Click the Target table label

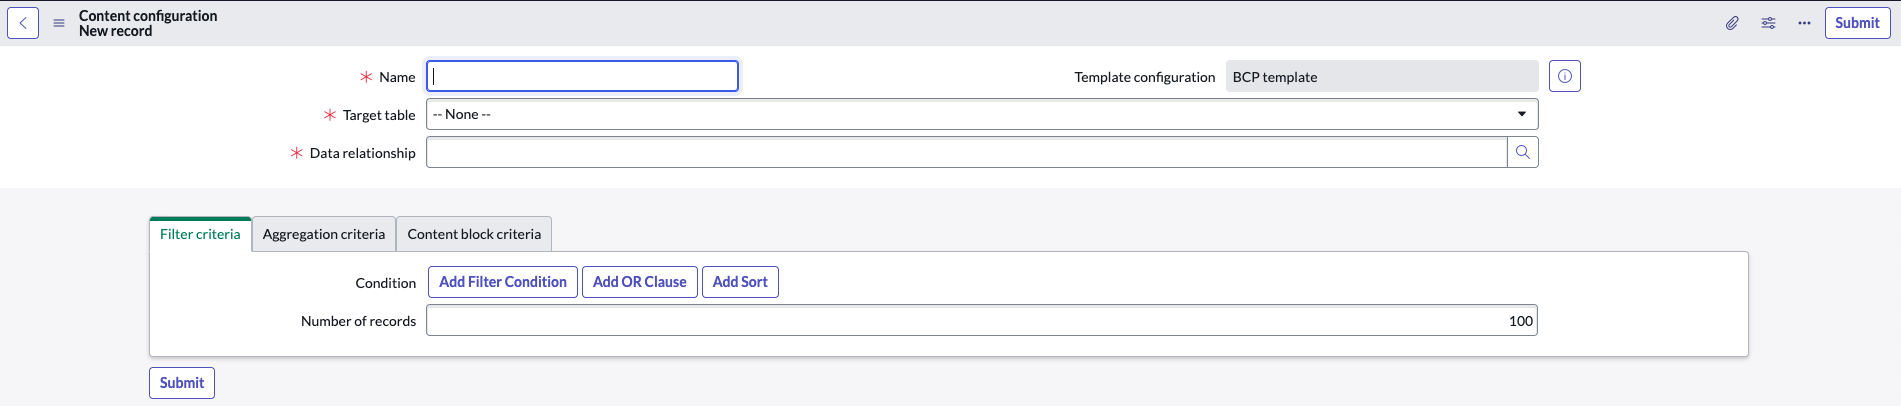[379, 115]
